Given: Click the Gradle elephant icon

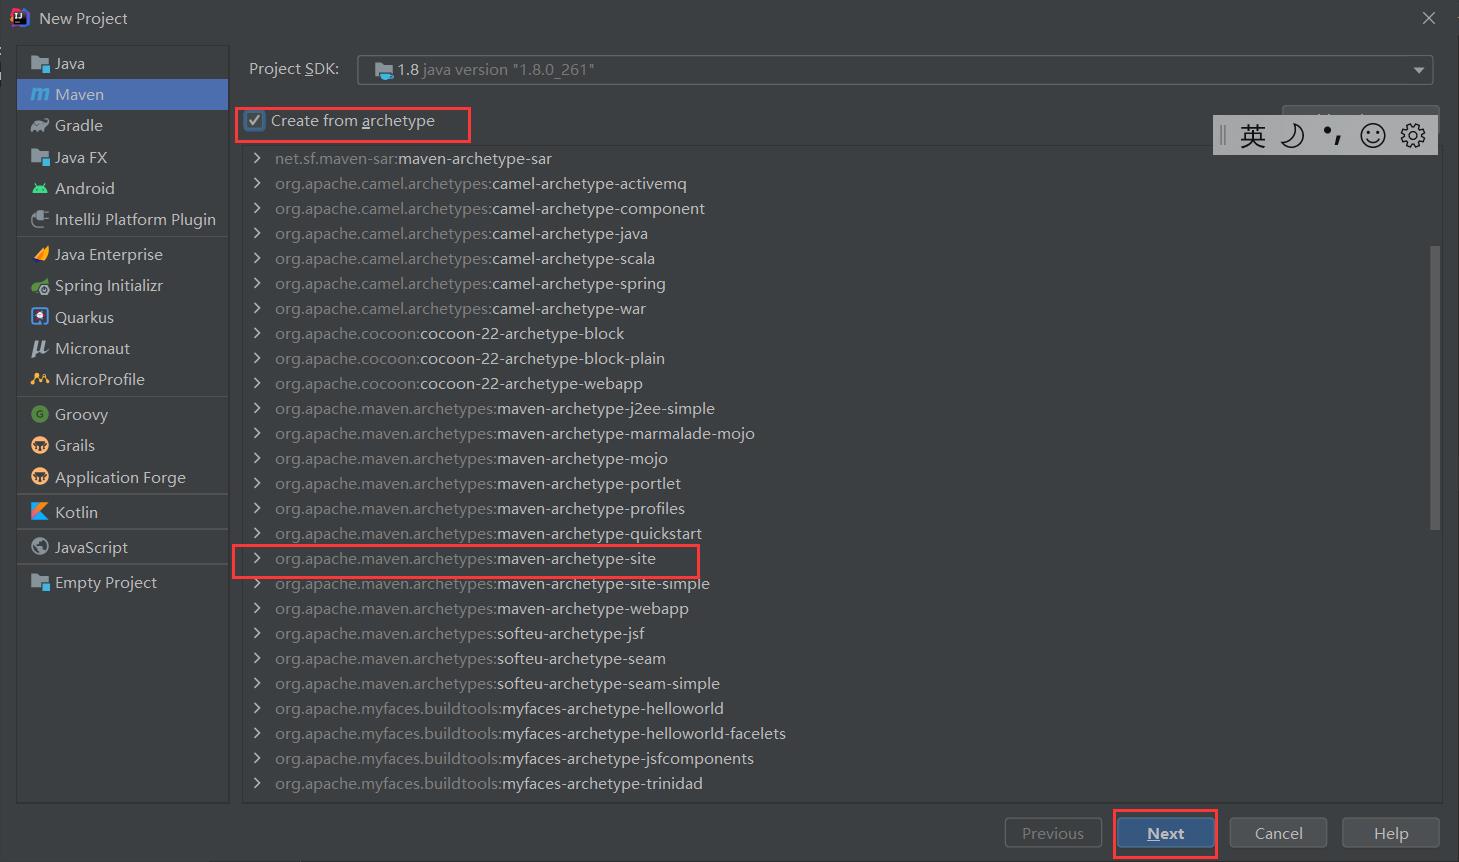Looking at the screenshot, I should pos(40,125).
